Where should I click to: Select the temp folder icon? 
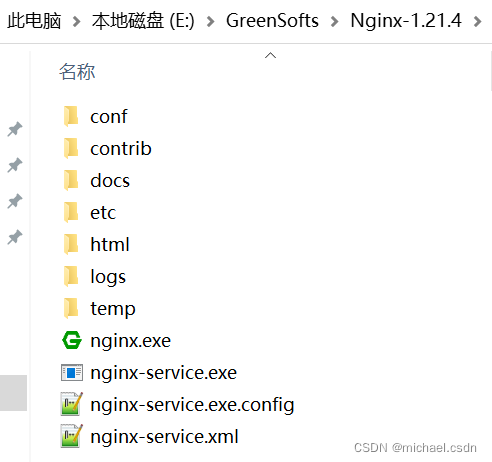pos(71,309)
